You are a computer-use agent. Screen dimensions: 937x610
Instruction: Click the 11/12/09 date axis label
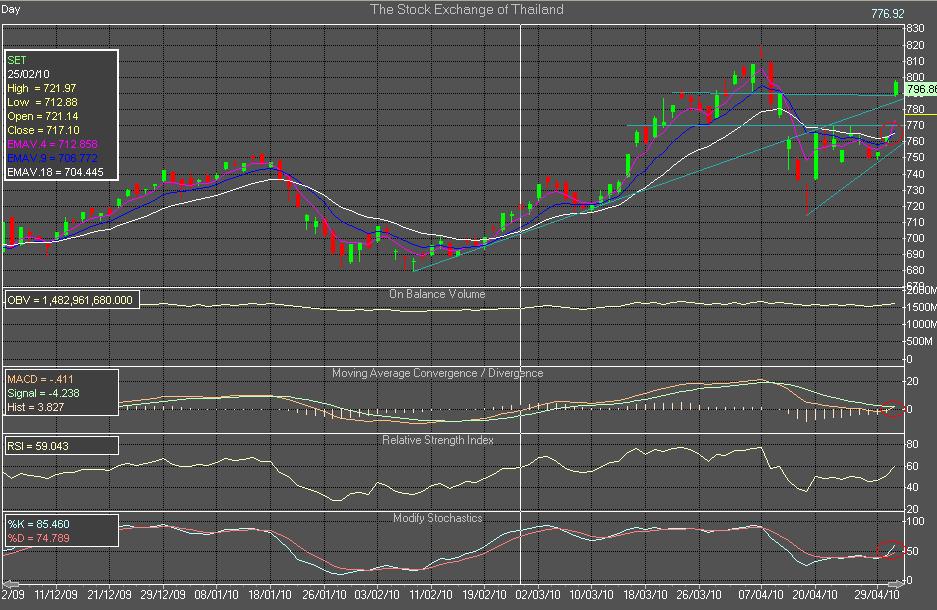[56, 595]
